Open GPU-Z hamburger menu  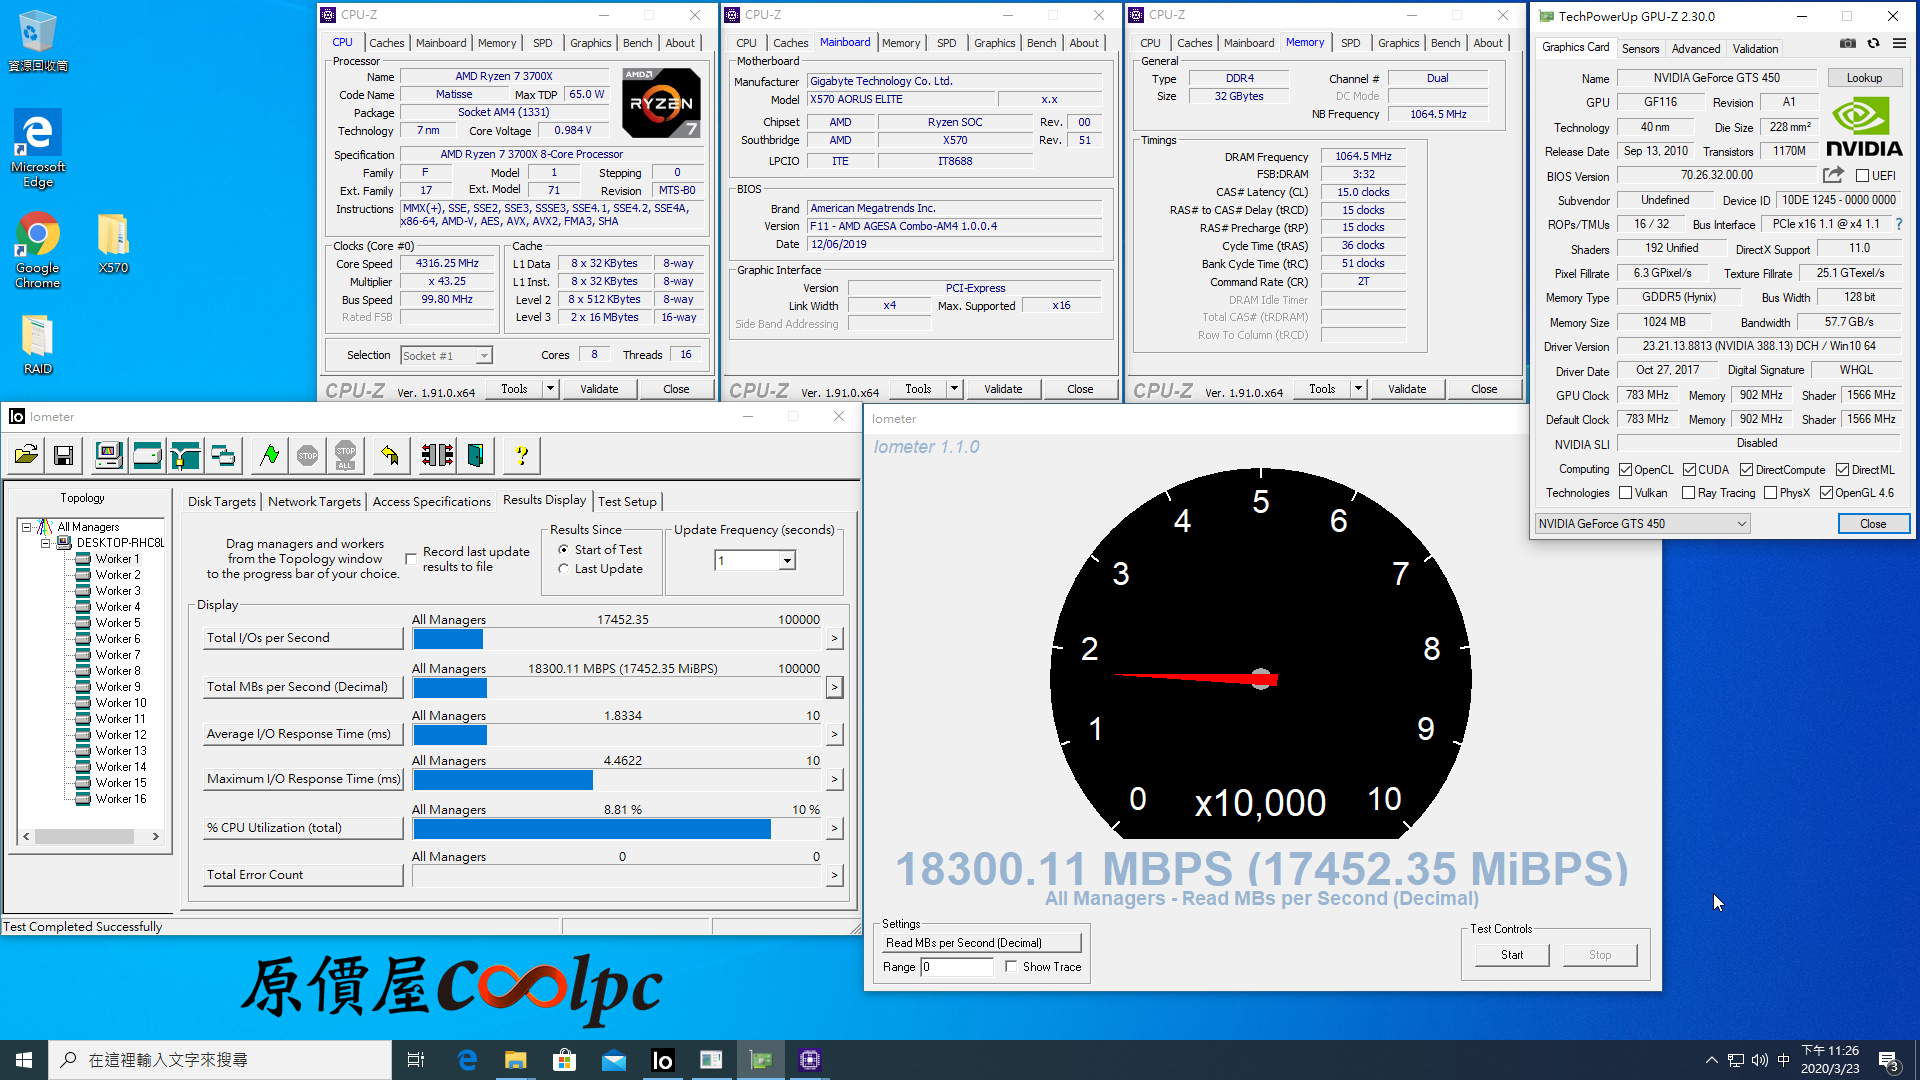1899,44
